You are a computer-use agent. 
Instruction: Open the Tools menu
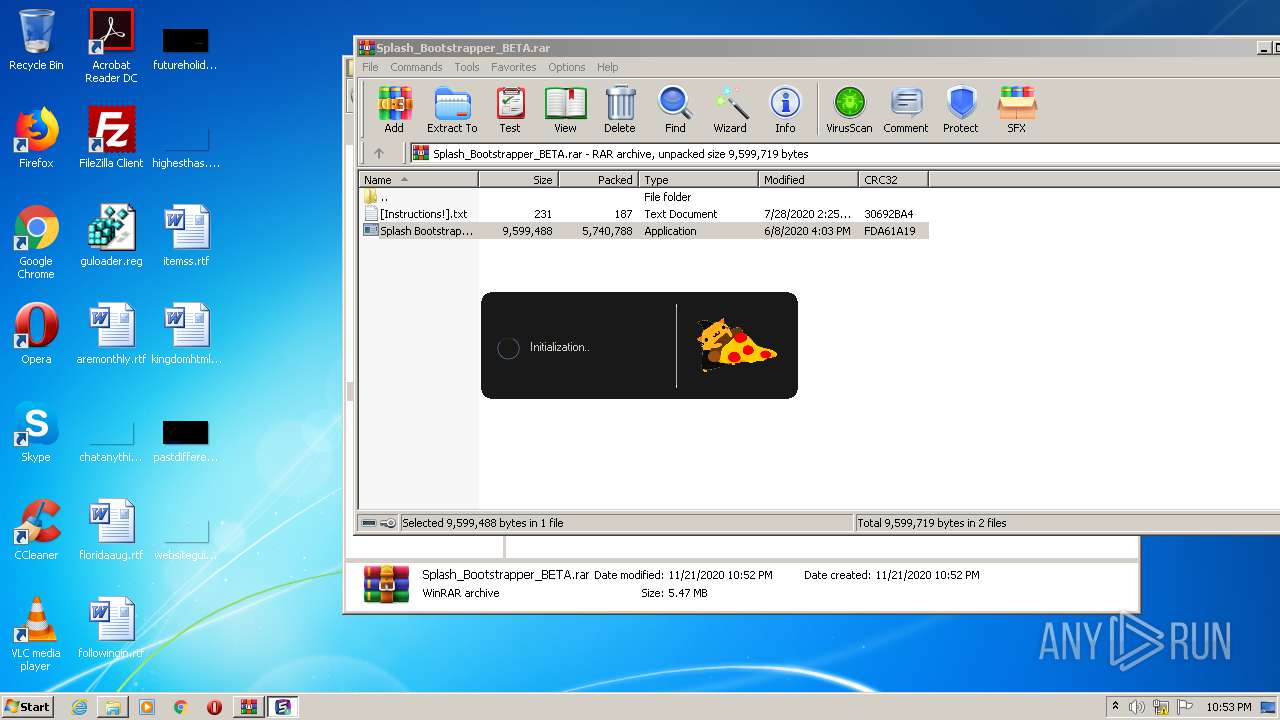point(467,67)
